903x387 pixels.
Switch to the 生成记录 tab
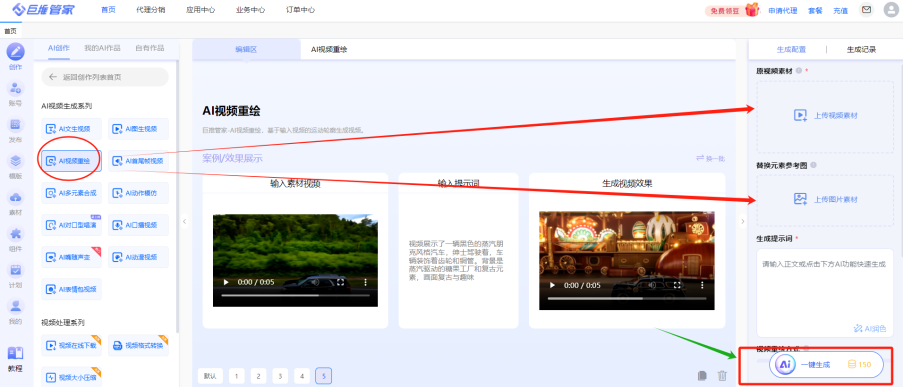[x=861, y=50]
